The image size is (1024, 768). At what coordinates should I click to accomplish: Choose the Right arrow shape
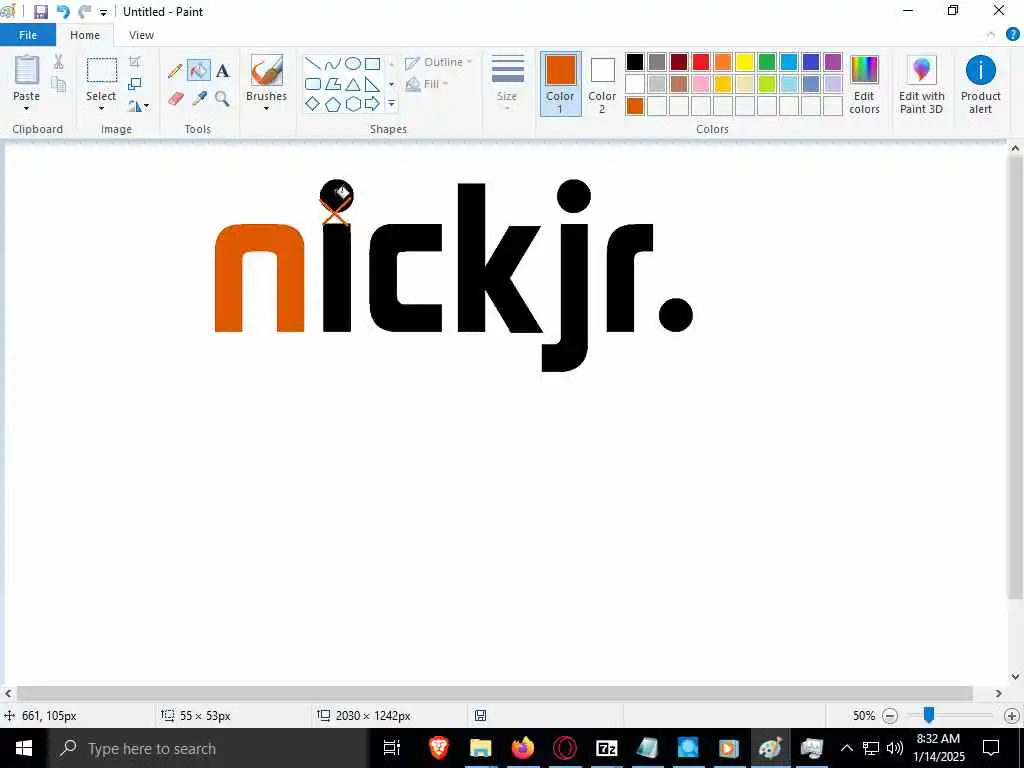(x=372, y=104)
